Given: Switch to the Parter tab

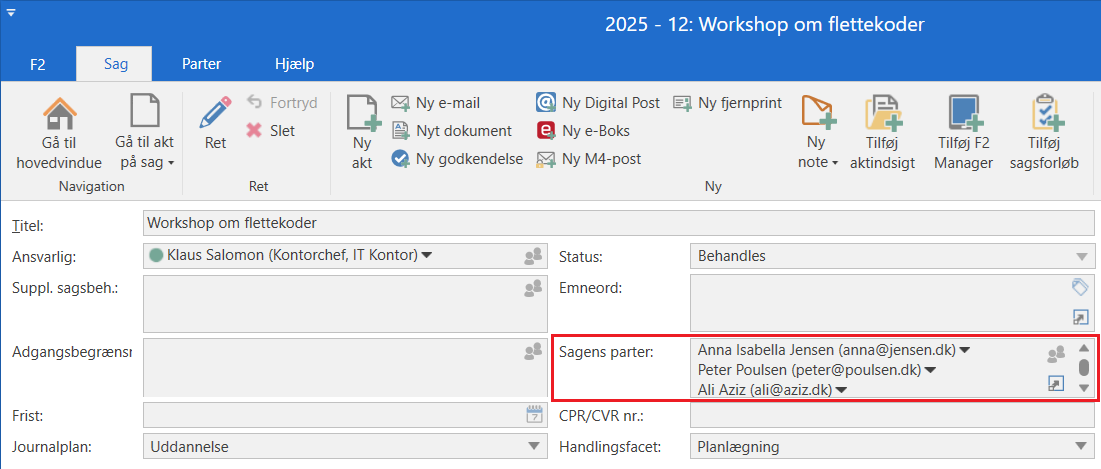Looking at the screenshot, I should point(201,64).
